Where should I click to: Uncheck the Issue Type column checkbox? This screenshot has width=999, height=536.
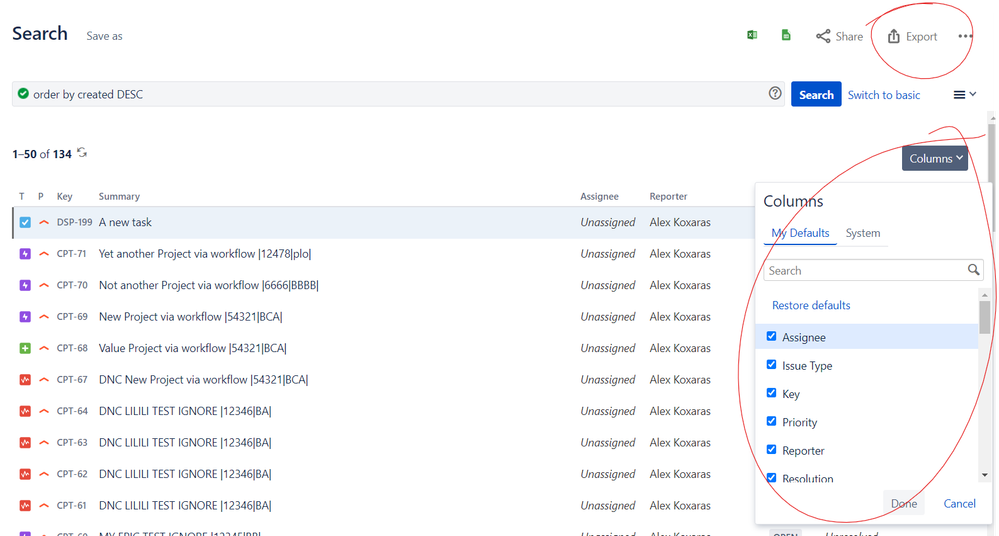(x=772, y=365)
